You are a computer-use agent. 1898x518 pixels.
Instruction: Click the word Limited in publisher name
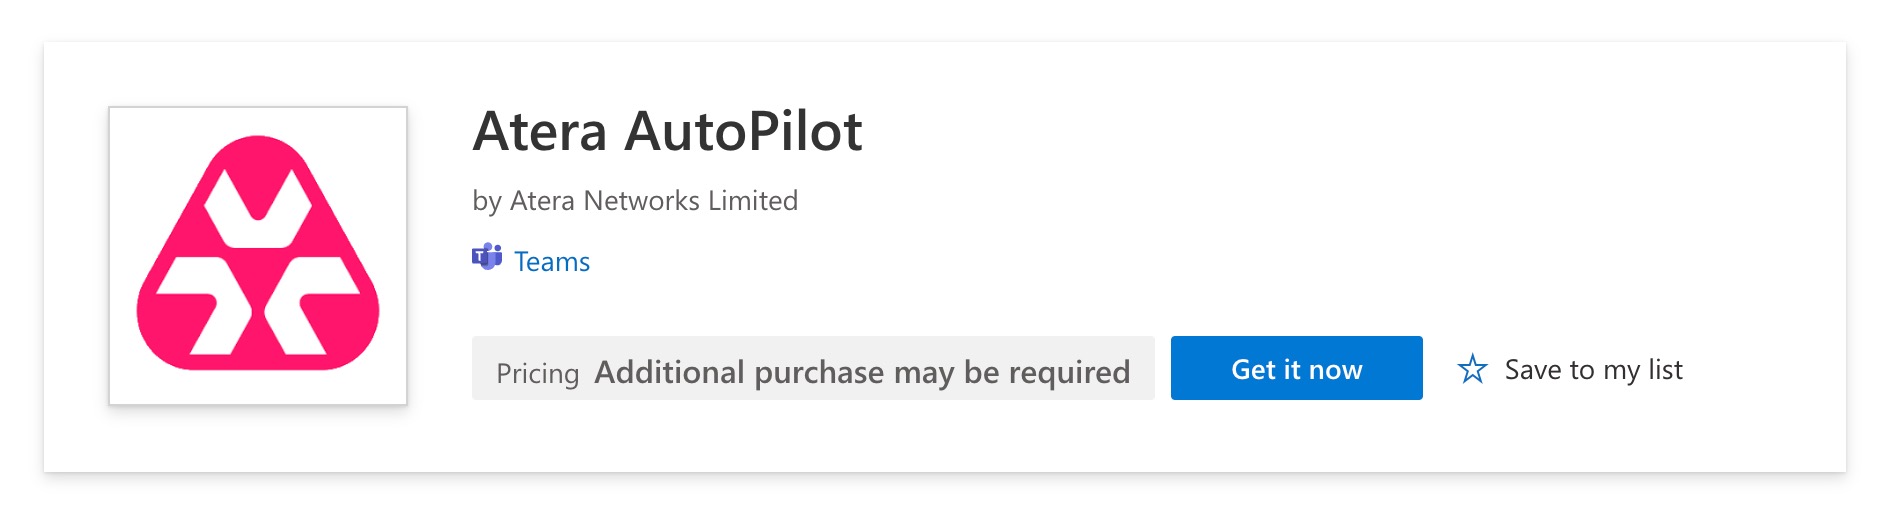(x=752, y=201)
